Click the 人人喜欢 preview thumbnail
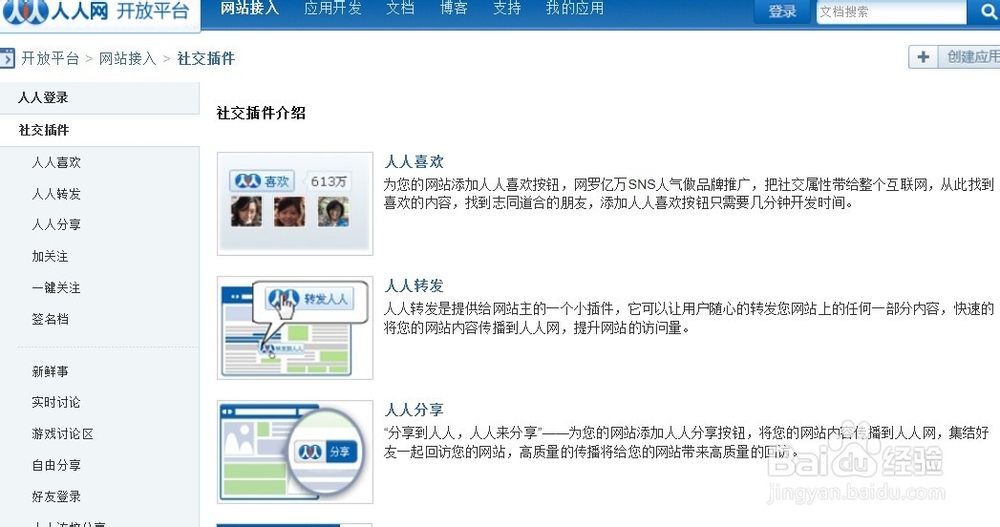This screenshot has height=527, width=1000. pos(295,204)
